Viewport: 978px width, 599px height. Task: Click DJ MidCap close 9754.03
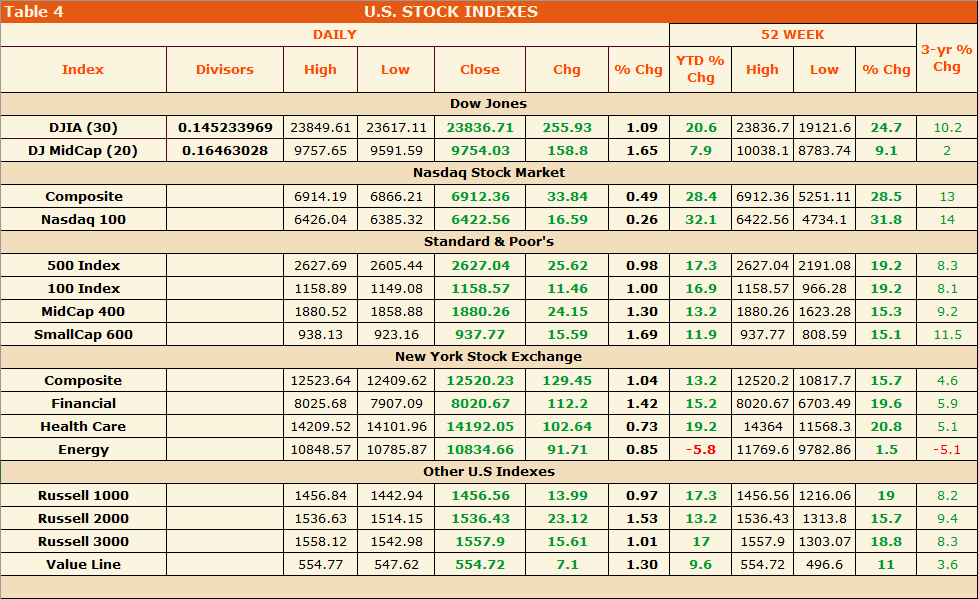tap(480, 150)
